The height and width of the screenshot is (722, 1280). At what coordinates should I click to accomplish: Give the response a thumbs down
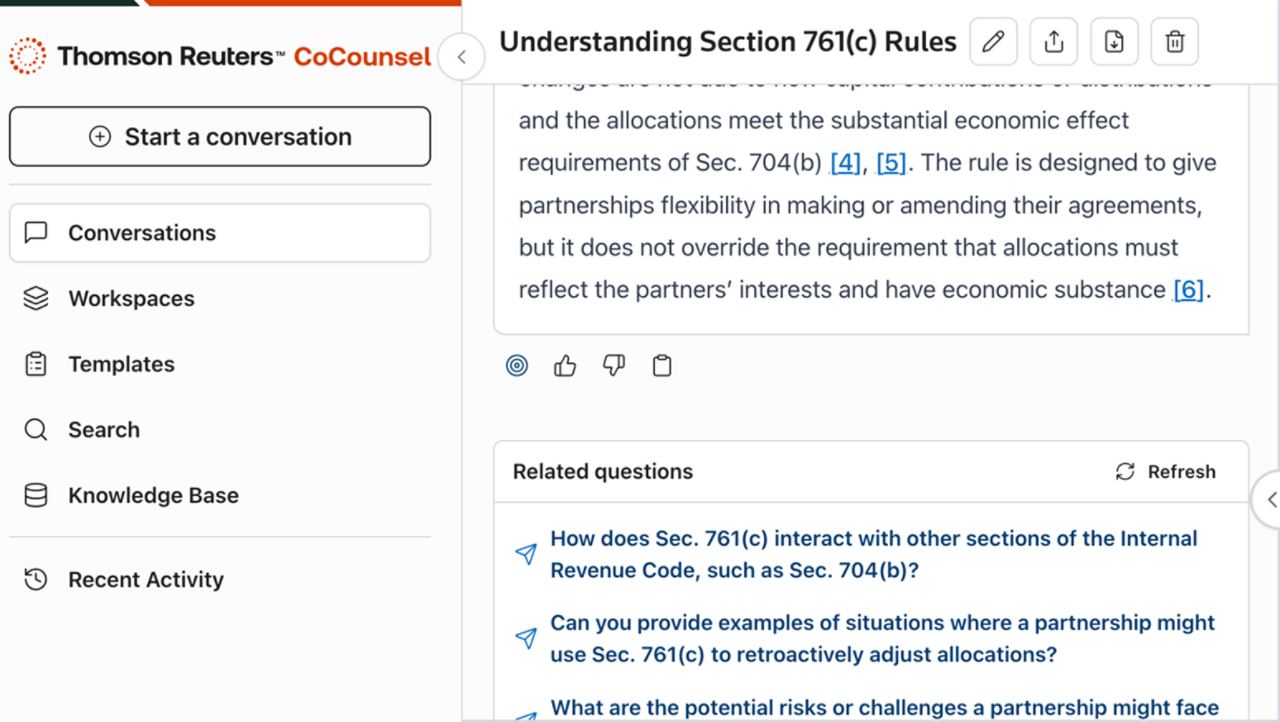point(613,366)
